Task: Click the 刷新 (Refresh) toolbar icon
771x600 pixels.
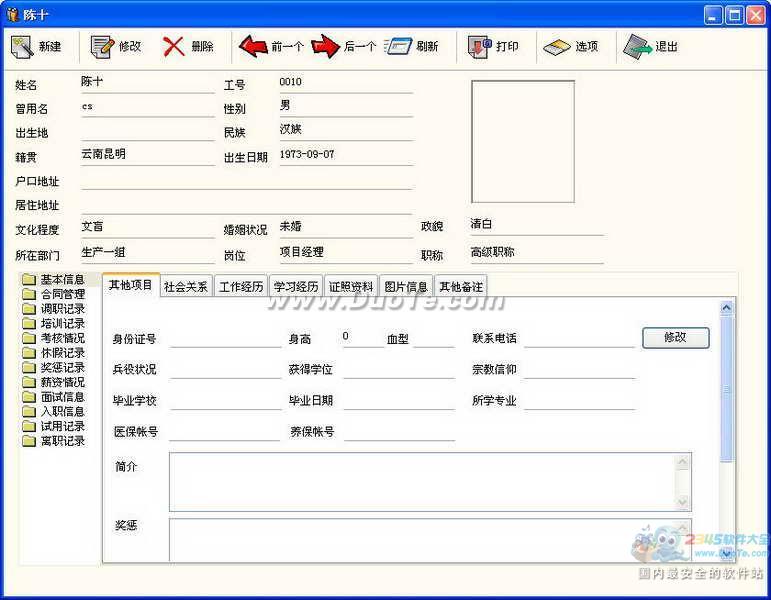Action: click(399, 46)
